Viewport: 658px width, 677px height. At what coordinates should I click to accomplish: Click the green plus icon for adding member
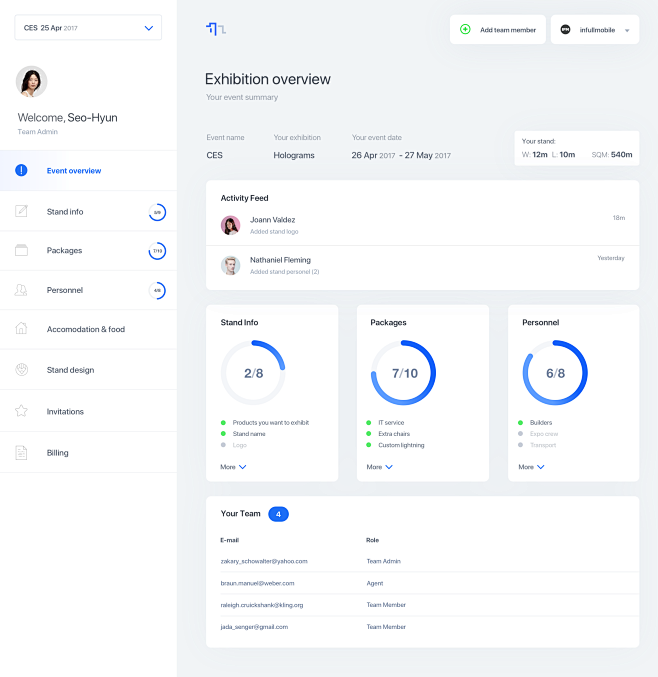465,30
